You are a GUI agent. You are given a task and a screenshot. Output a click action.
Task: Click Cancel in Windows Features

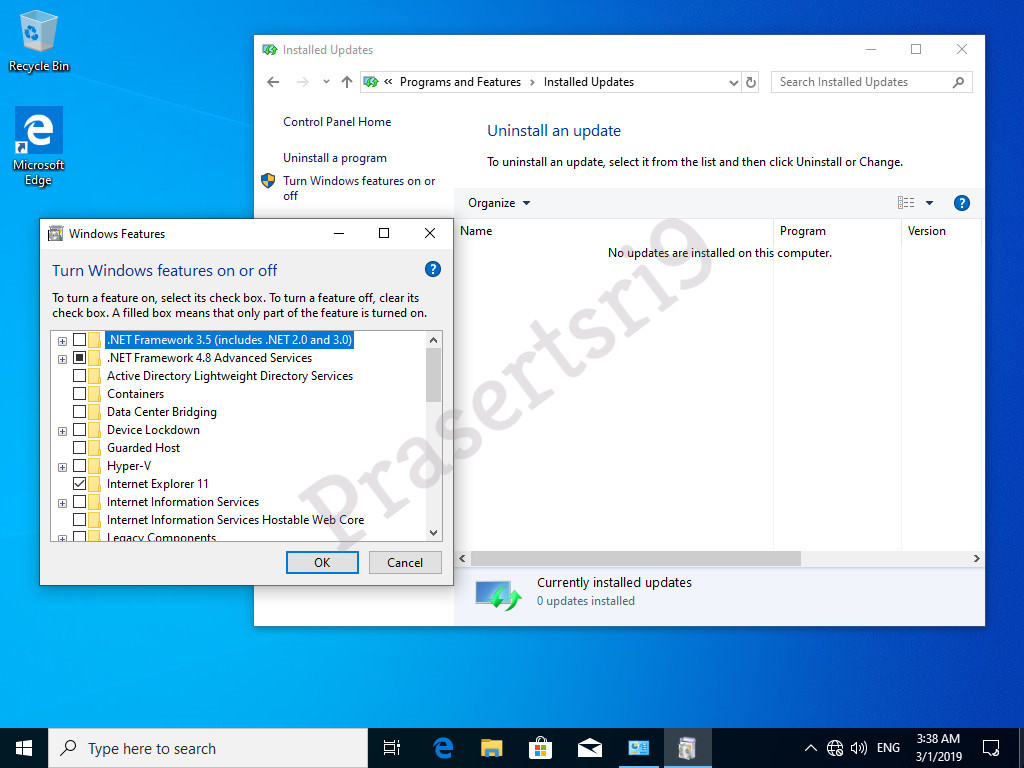pos(405,562)
